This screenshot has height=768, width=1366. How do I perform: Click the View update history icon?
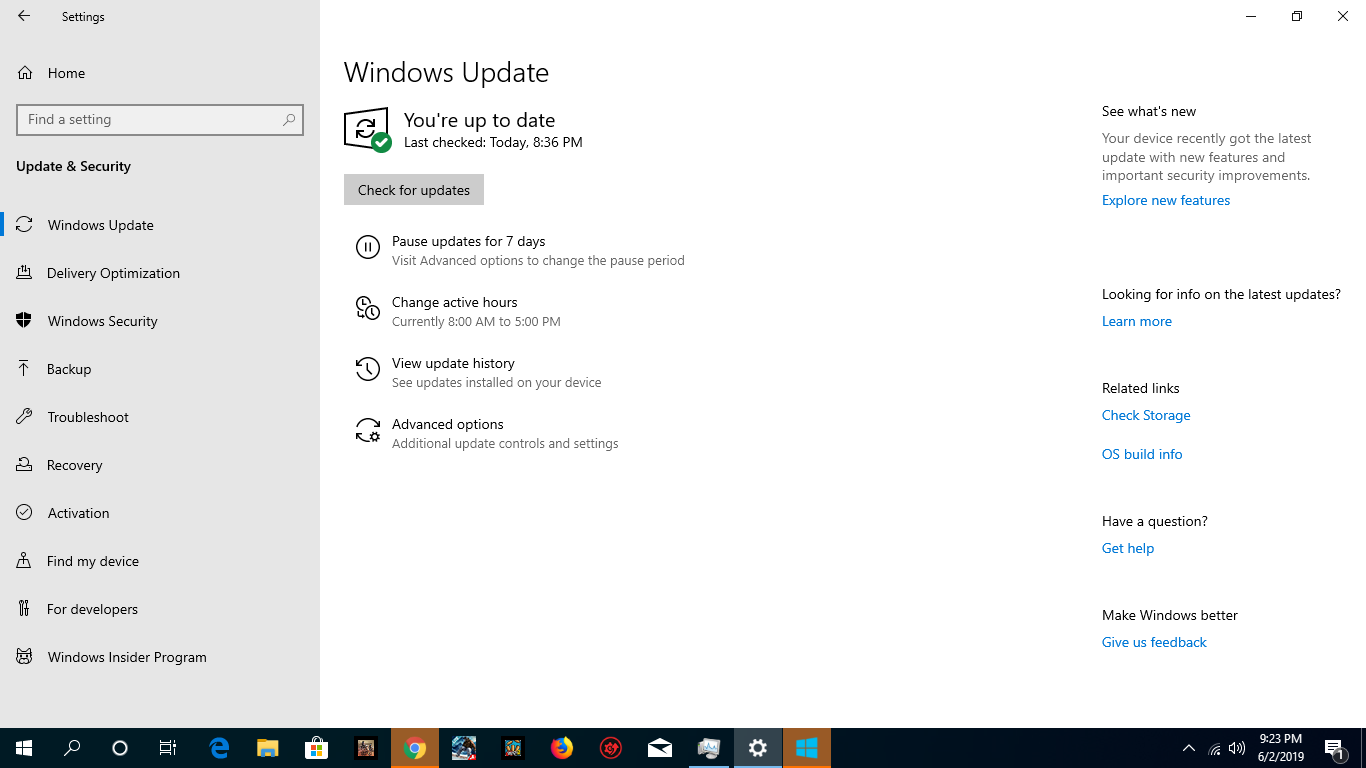[368, 369]
